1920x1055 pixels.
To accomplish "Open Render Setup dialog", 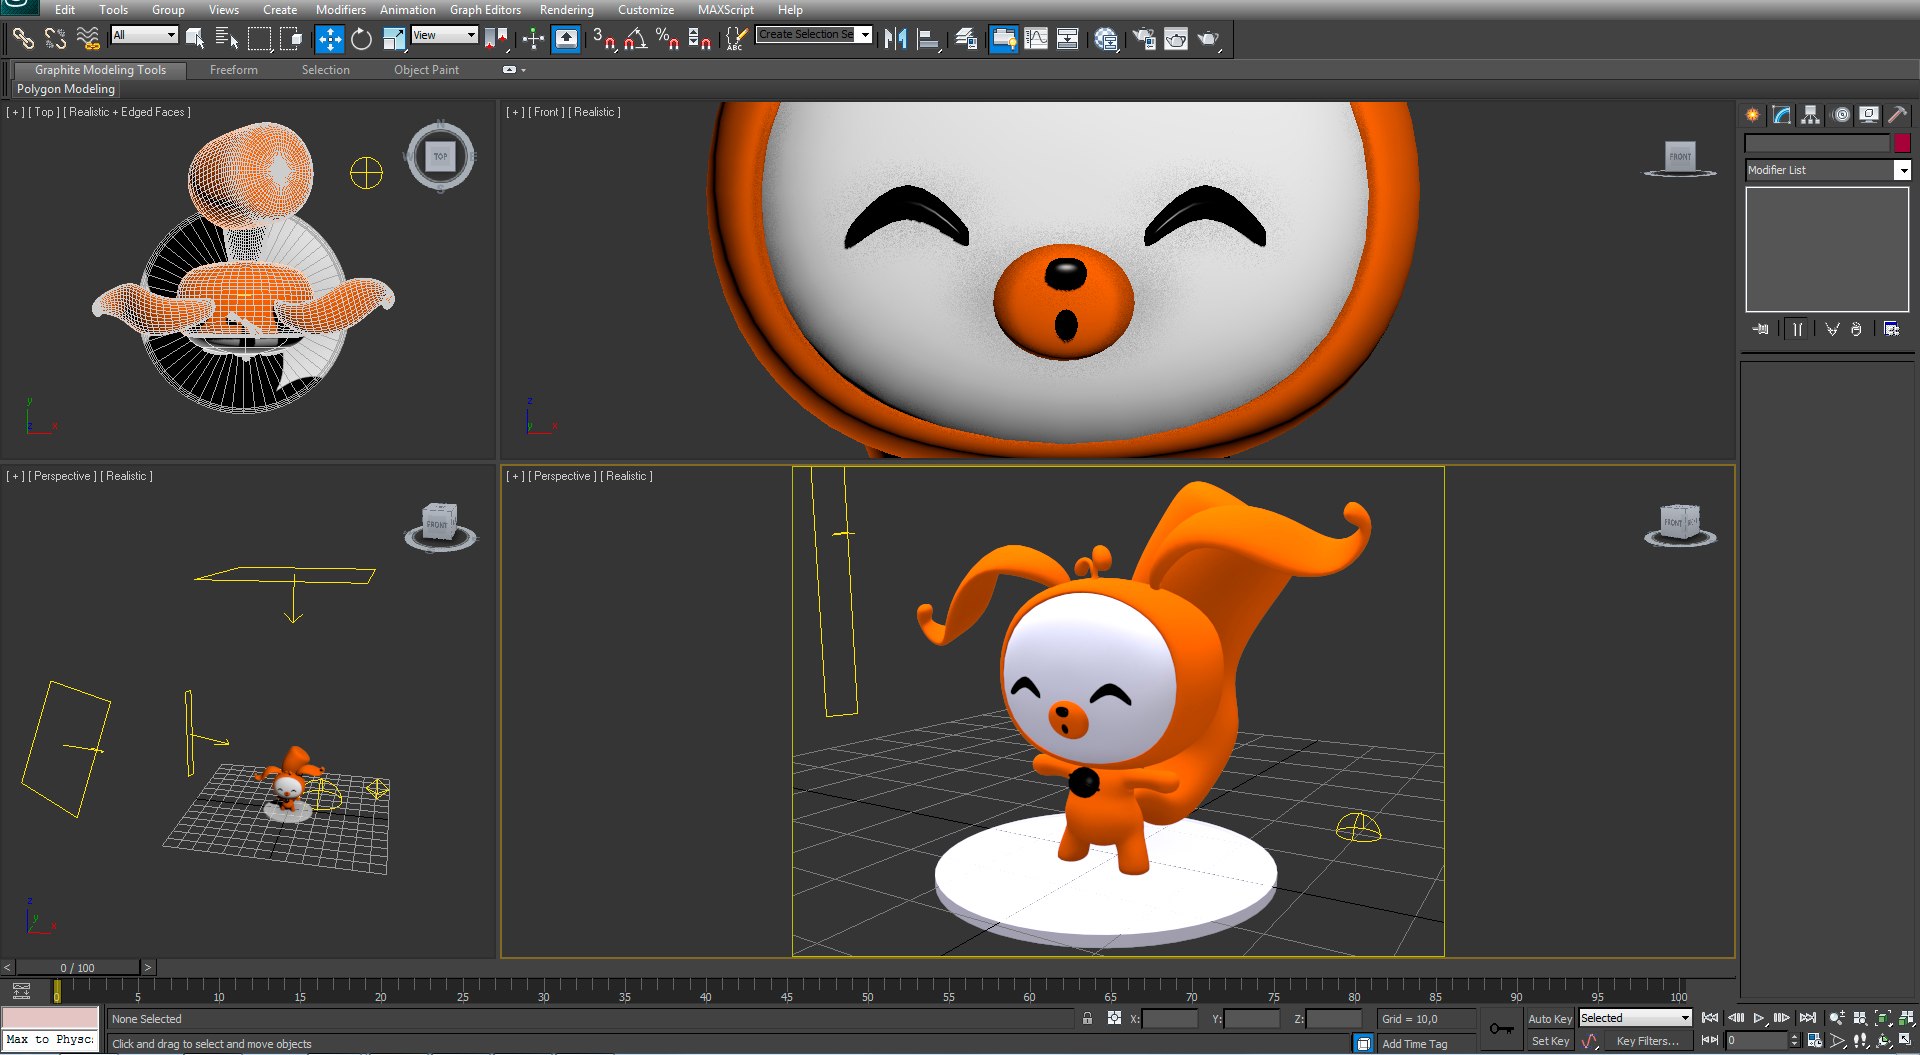I will point(1144,39).
